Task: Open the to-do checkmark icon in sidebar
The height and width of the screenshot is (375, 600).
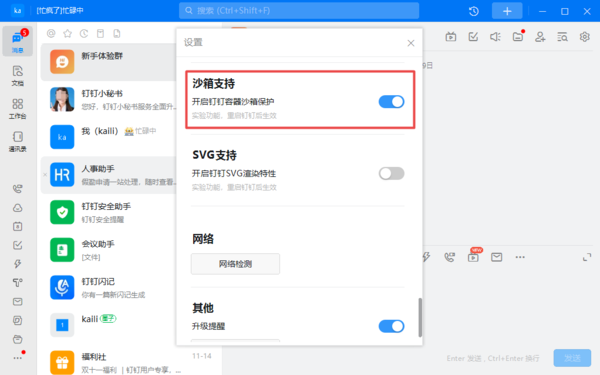Action: [18, 245]
